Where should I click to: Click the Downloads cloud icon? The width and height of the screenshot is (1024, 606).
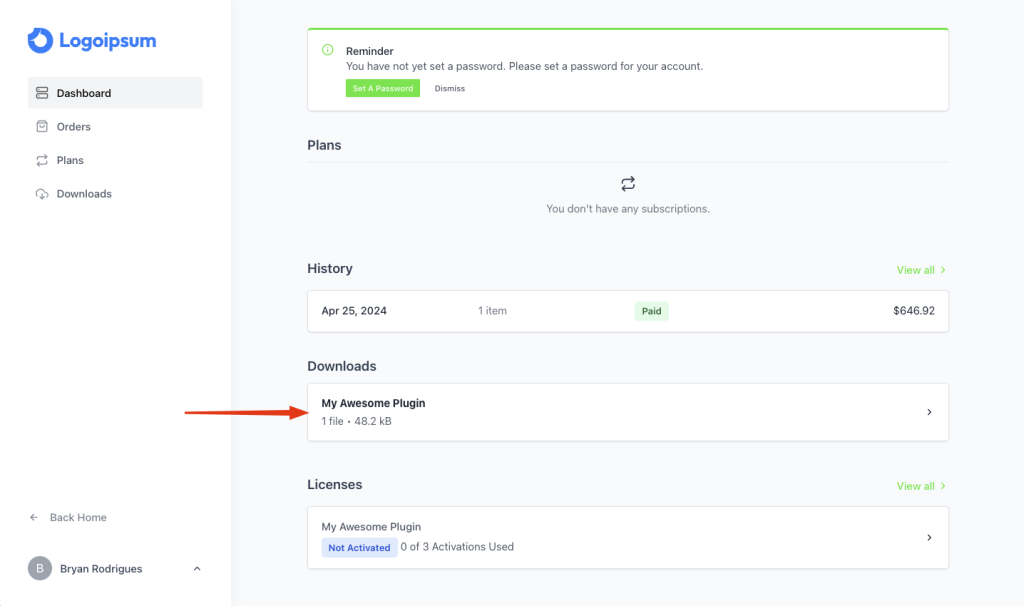(x=42, y=194)
